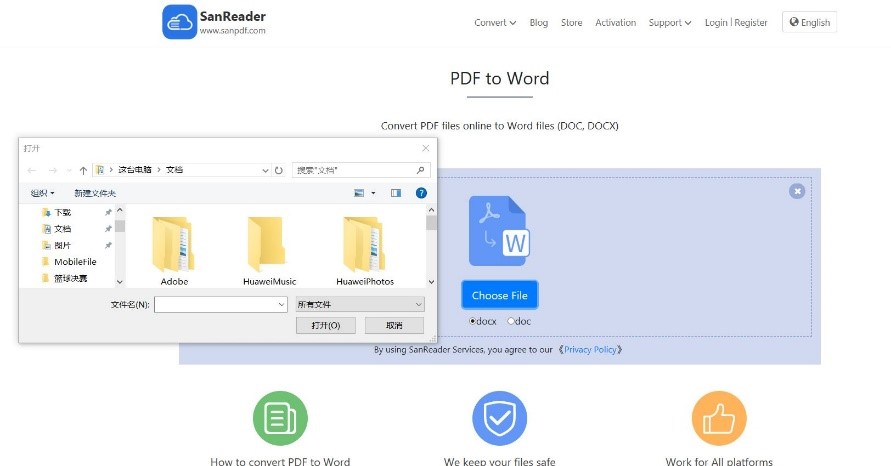The height and width of the screenshot is (466, 891).
Task: Click the sidebar scrollbar up arrow
Action: click(119, 210)
